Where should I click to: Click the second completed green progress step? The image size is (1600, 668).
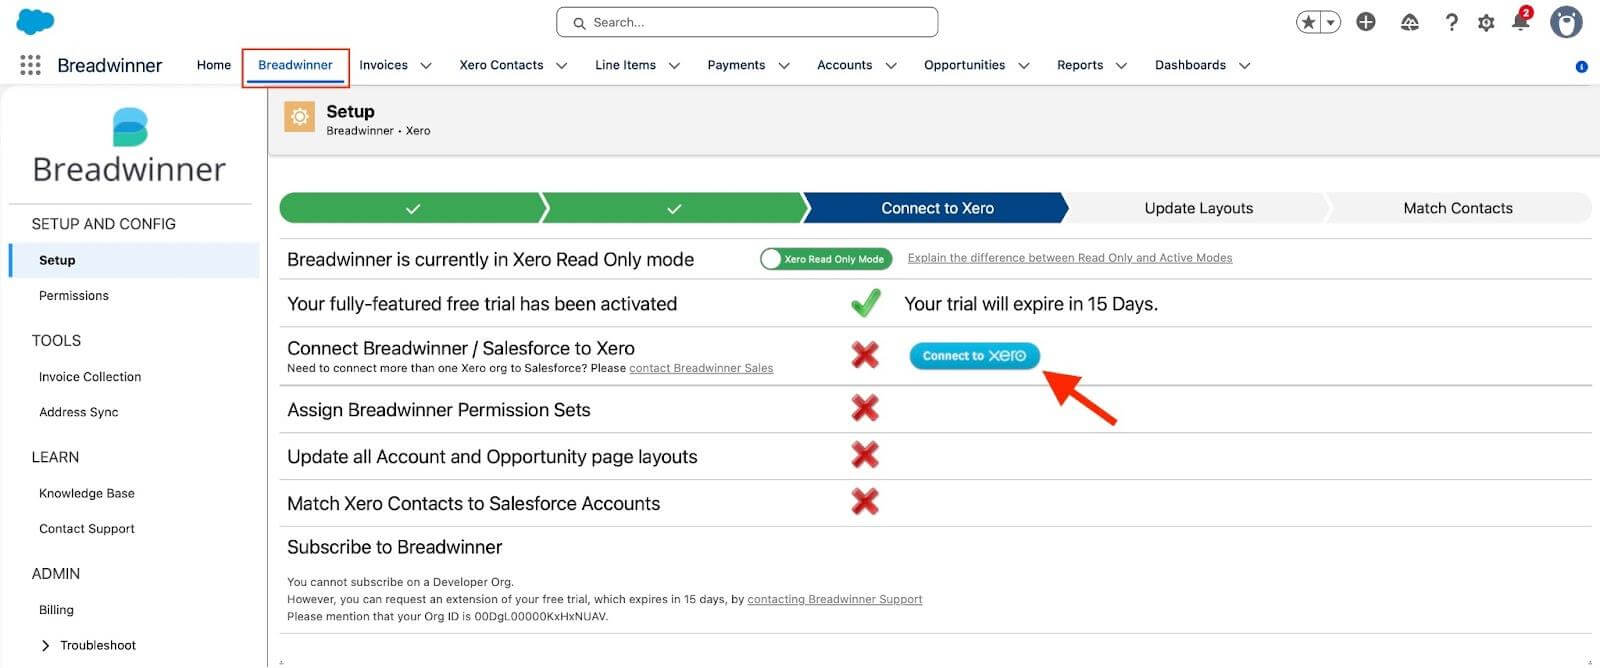673,208
